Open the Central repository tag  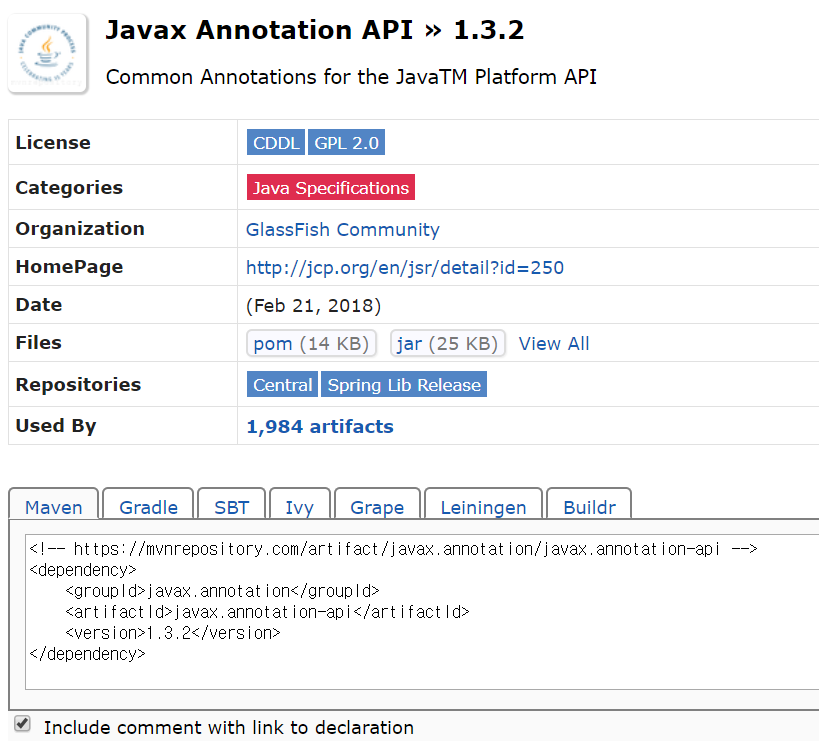pos(282,384)
